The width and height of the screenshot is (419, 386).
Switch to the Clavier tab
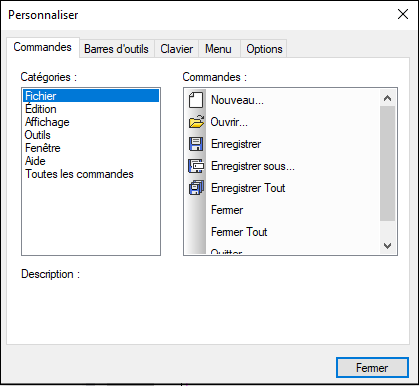pyautogui.click(x=176, y=49)
